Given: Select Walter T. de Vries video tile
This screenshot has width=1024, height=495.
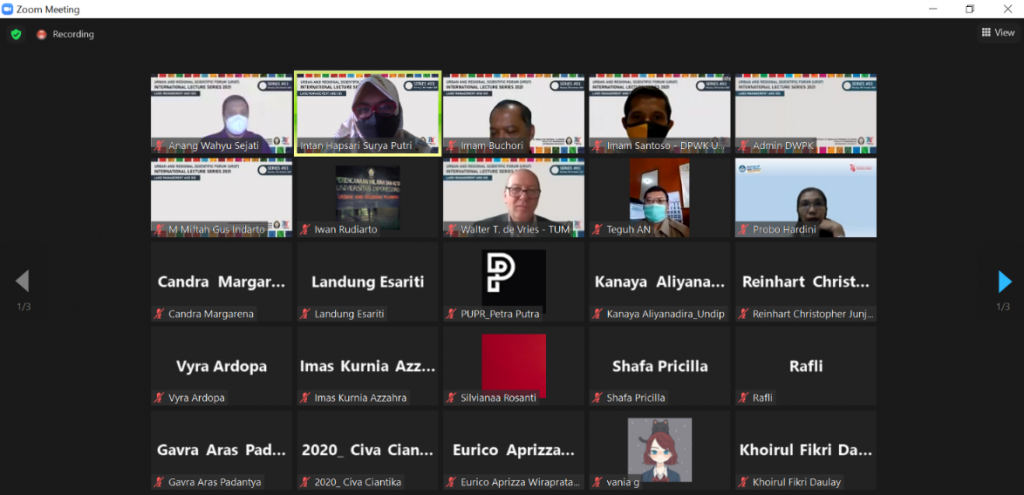Looking at the screenshot, I should click(513, 196).
